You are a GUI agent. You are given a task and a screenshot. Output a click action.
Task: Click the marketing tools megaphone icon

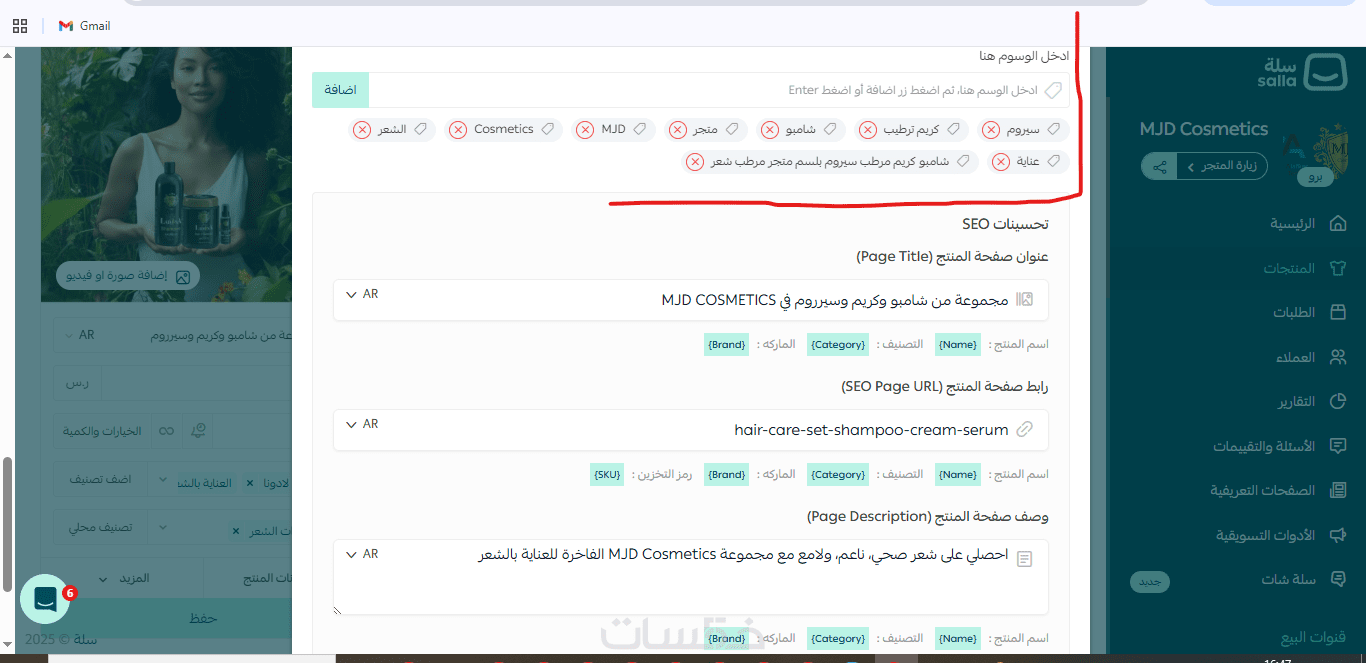click(x=1338, y=536)
